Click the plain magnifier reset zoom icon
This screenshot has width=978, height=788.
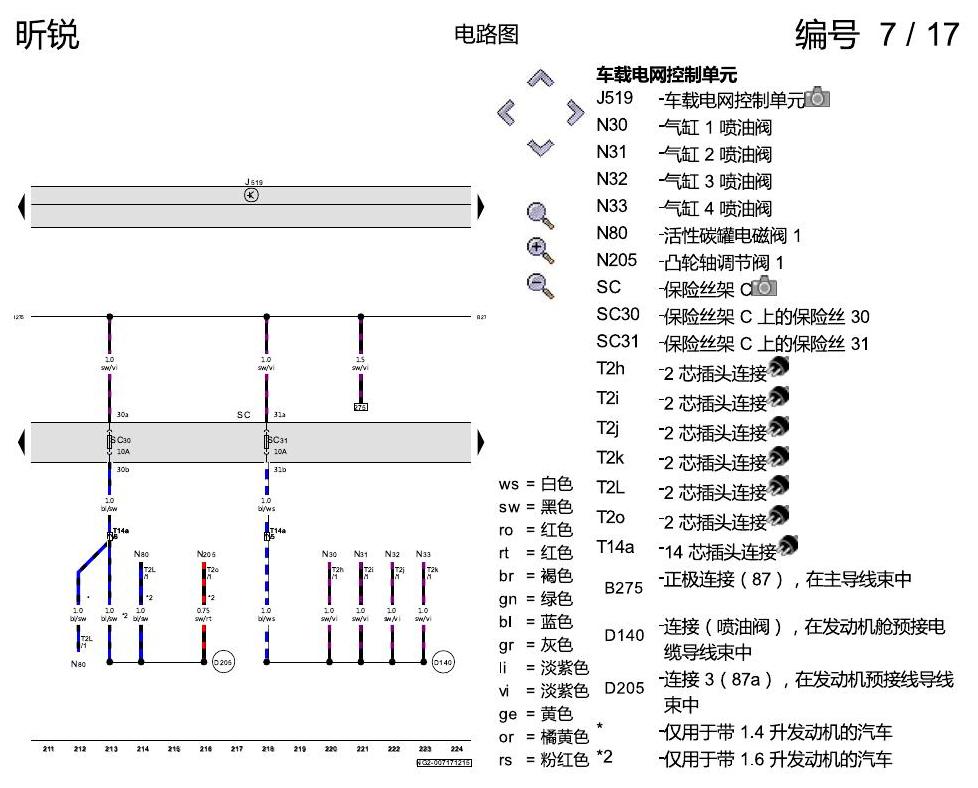(540, 215)
